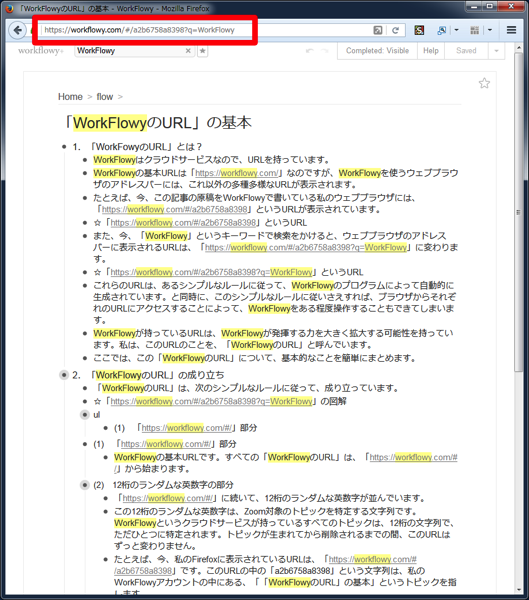
Task: Go to flow in the breadcrumb
Action: click(104, 97)
